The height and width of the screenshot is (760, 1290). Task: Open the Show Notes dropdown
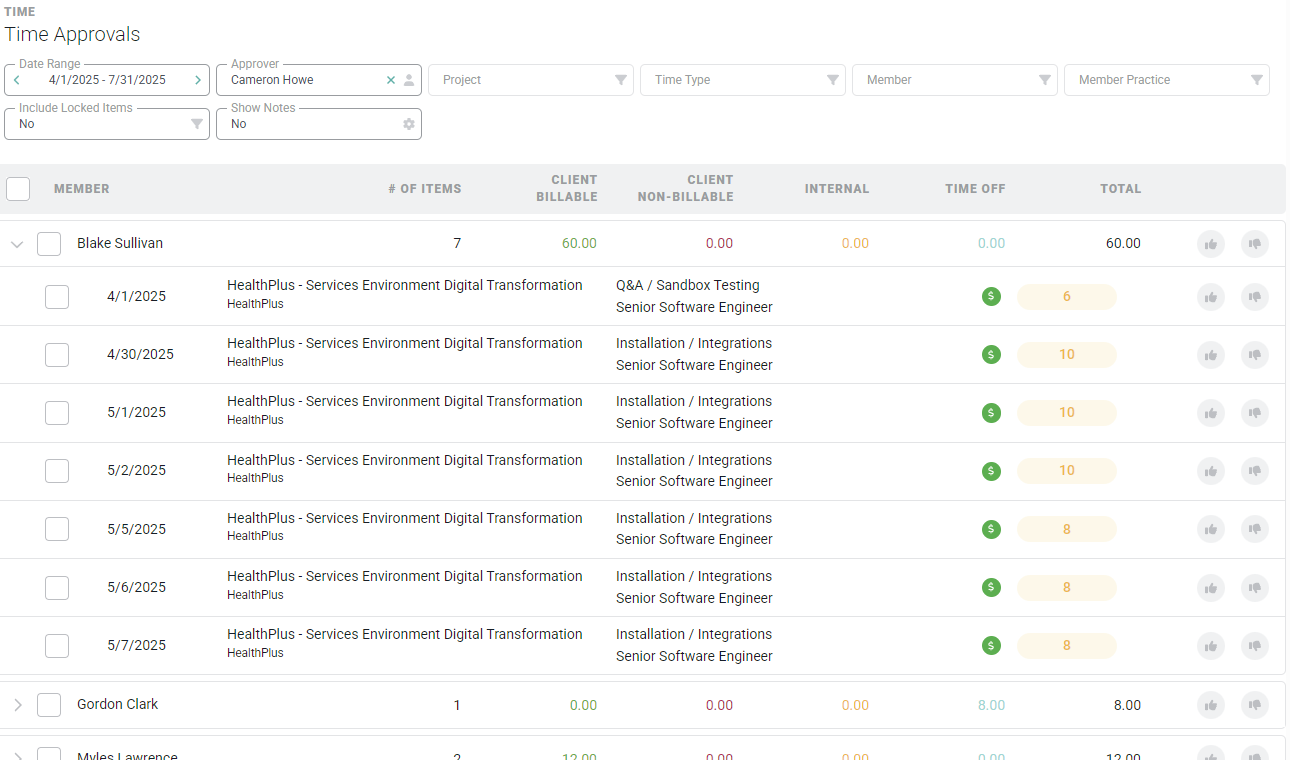pos(319,124)
